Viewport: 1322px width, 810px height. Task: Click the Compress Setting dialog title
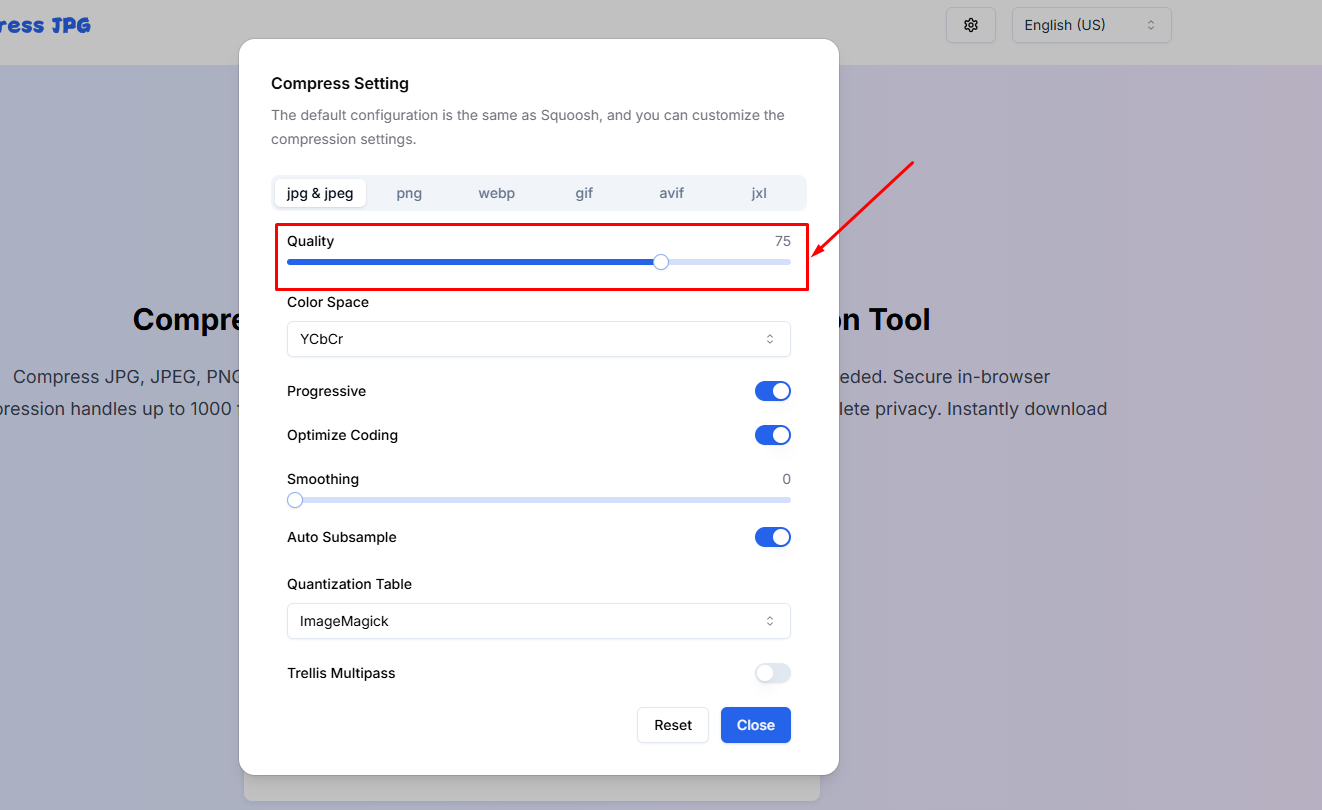tap(340, 83)
